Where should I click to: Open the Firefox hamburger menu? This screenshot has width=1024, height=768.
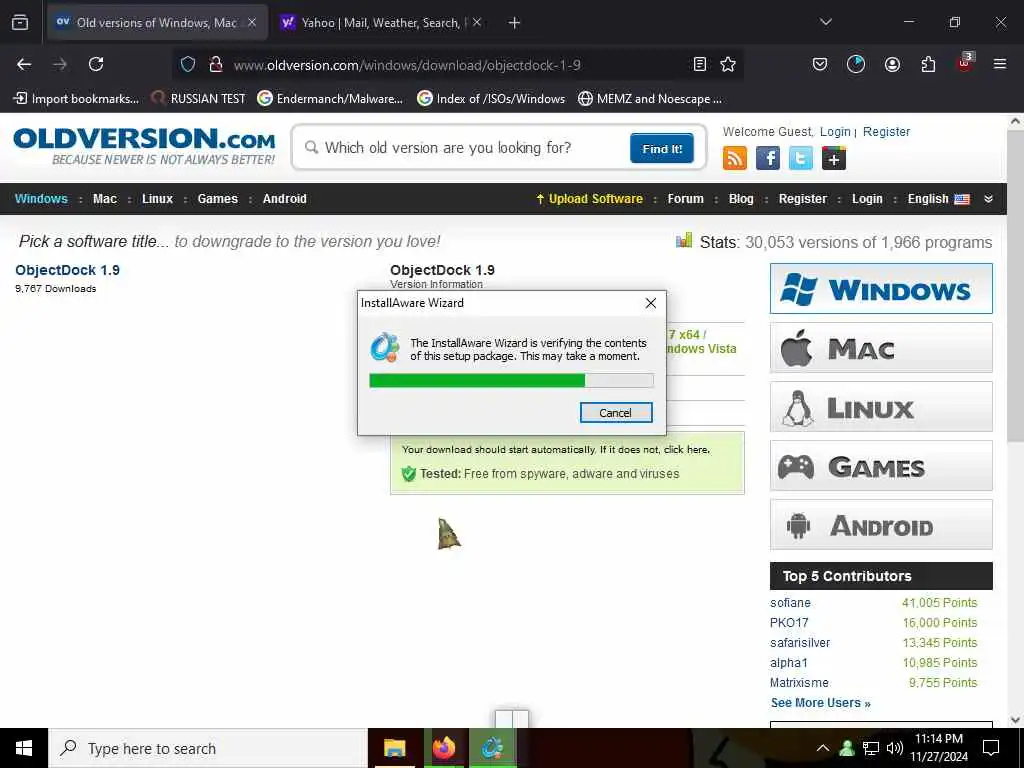click(x=999, y=64)
